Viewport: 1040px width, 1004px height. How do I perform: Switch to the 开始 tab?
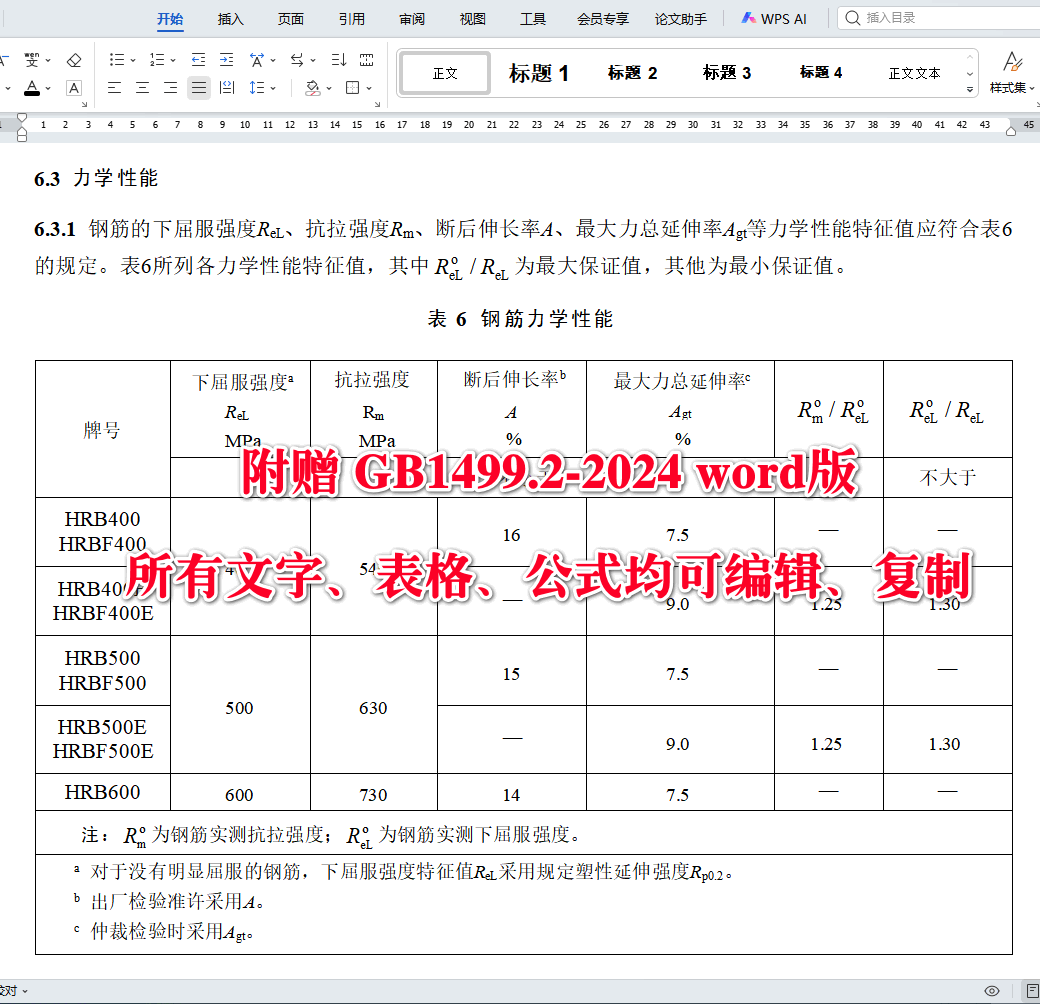pyautogui.click(x=170, y=19)
